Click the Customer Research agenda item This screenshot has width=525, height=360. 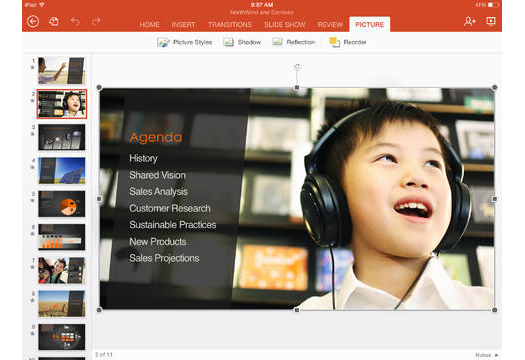(170, 208)
